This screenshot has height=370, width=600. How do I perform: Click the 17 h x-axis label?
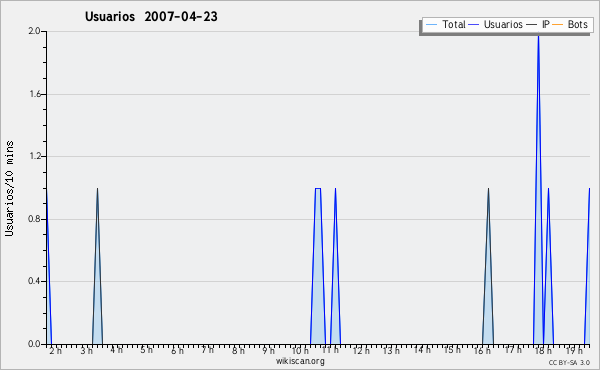[513, 350]
